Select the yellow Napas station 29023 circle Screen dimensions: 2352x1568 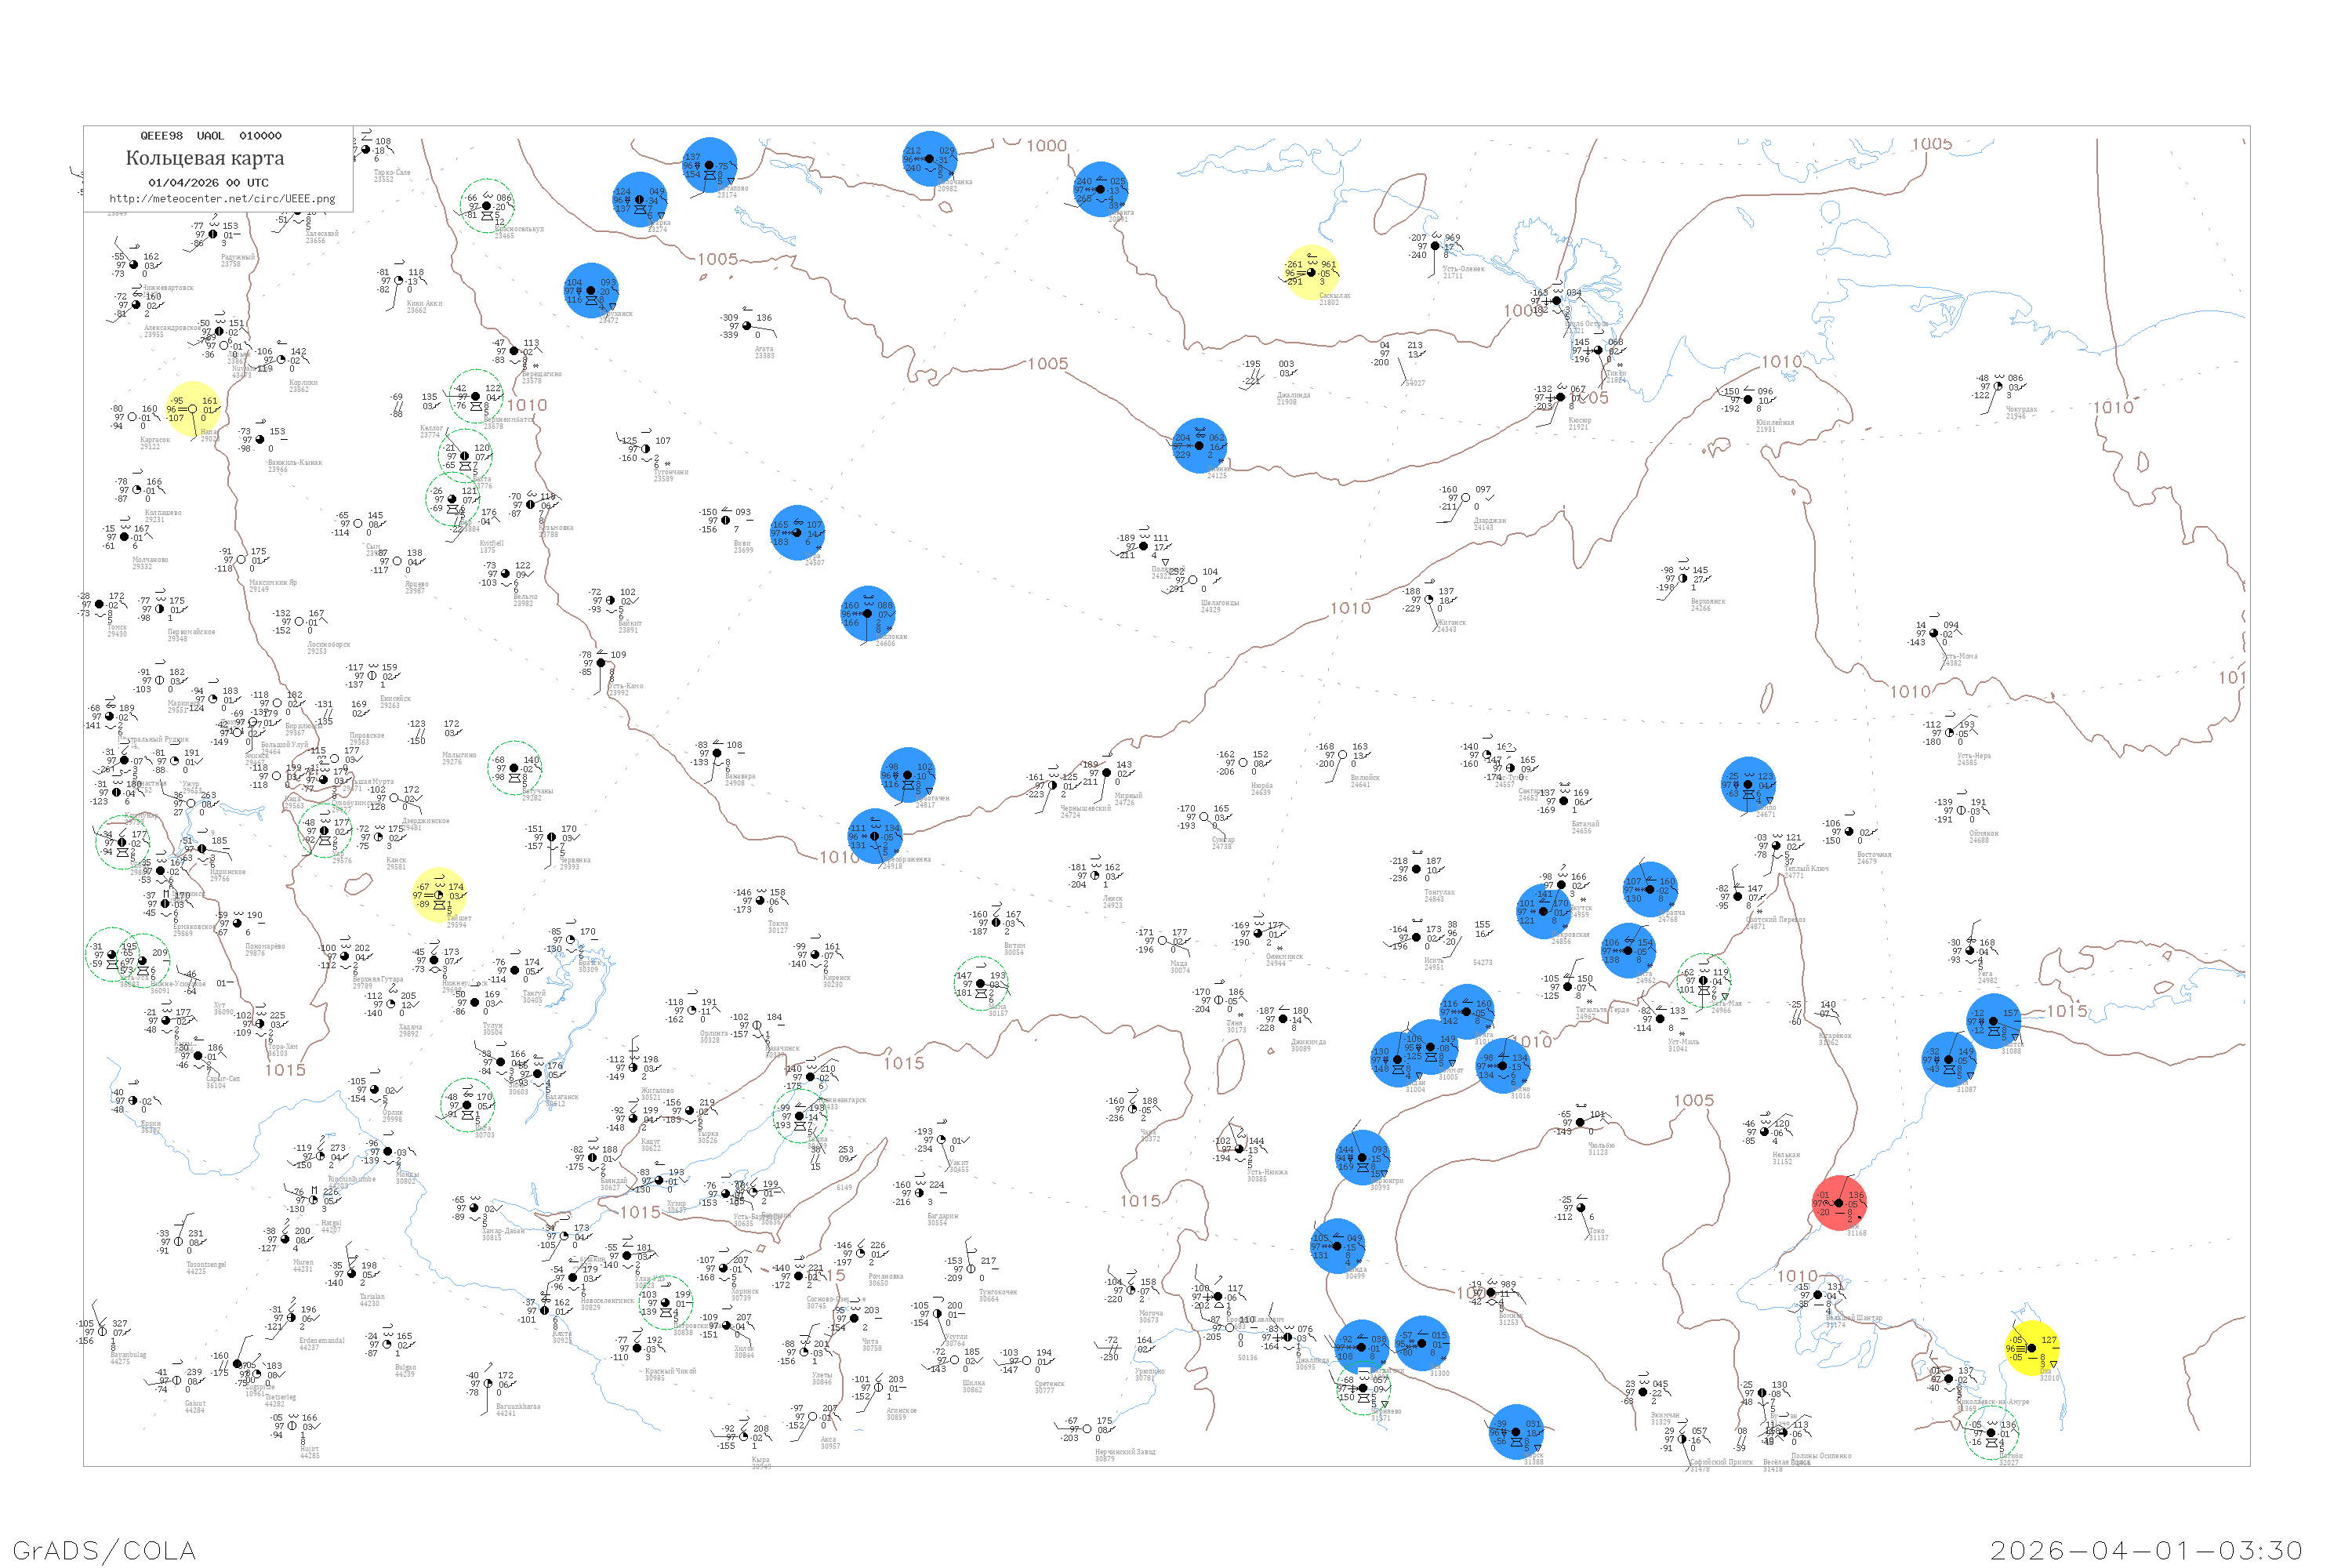coord(192,409)
